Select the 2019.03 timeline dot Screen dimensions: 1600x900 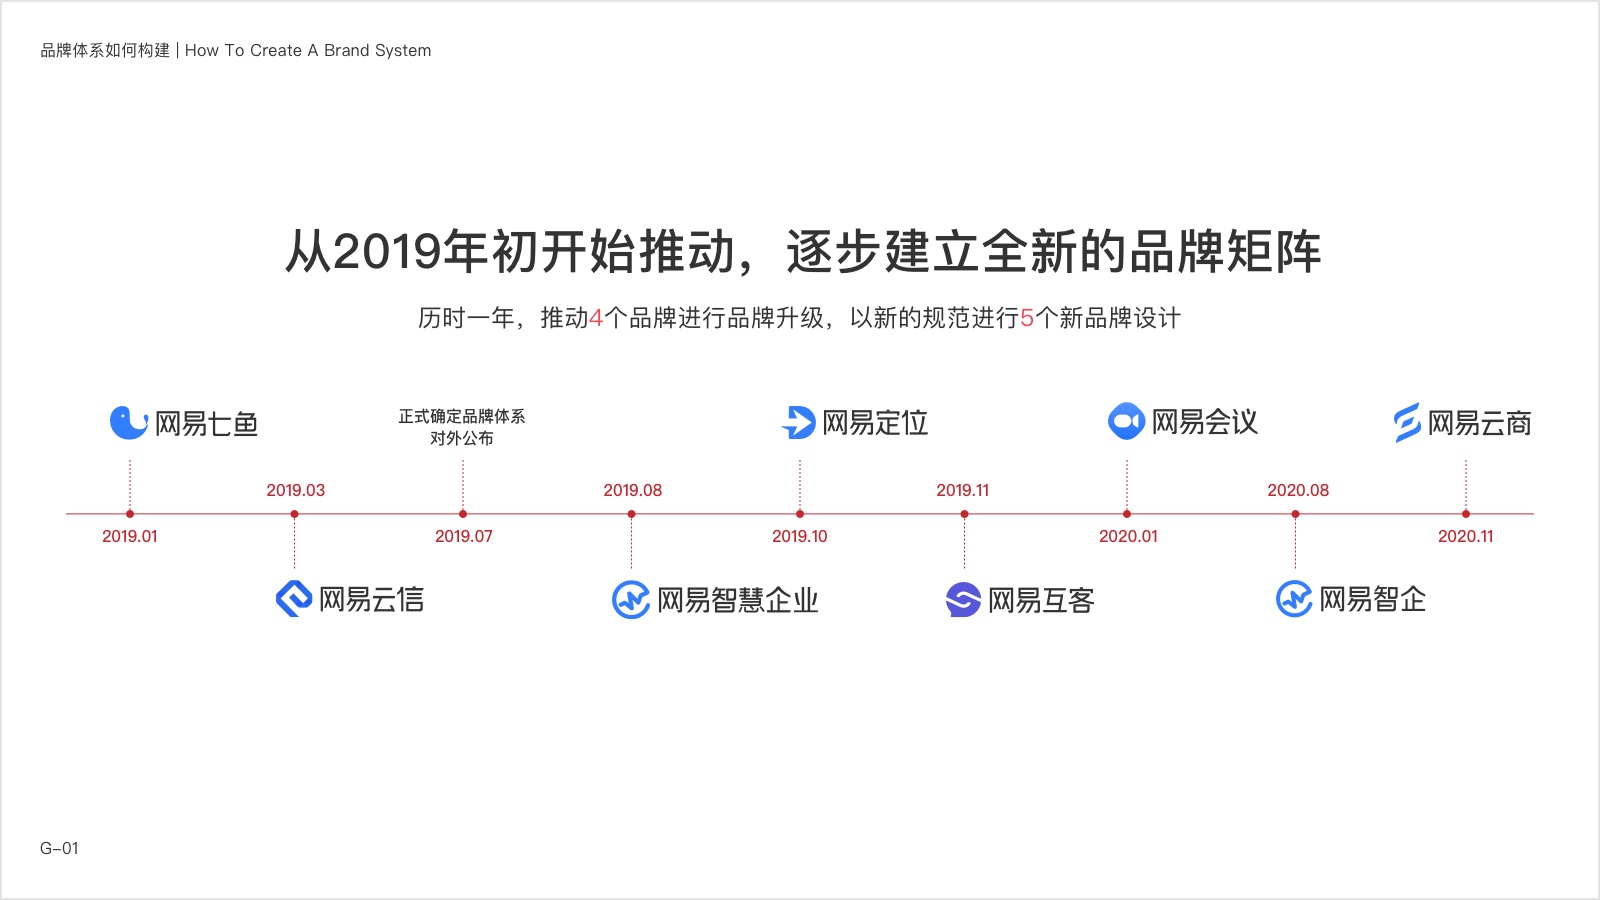[294, 514]
